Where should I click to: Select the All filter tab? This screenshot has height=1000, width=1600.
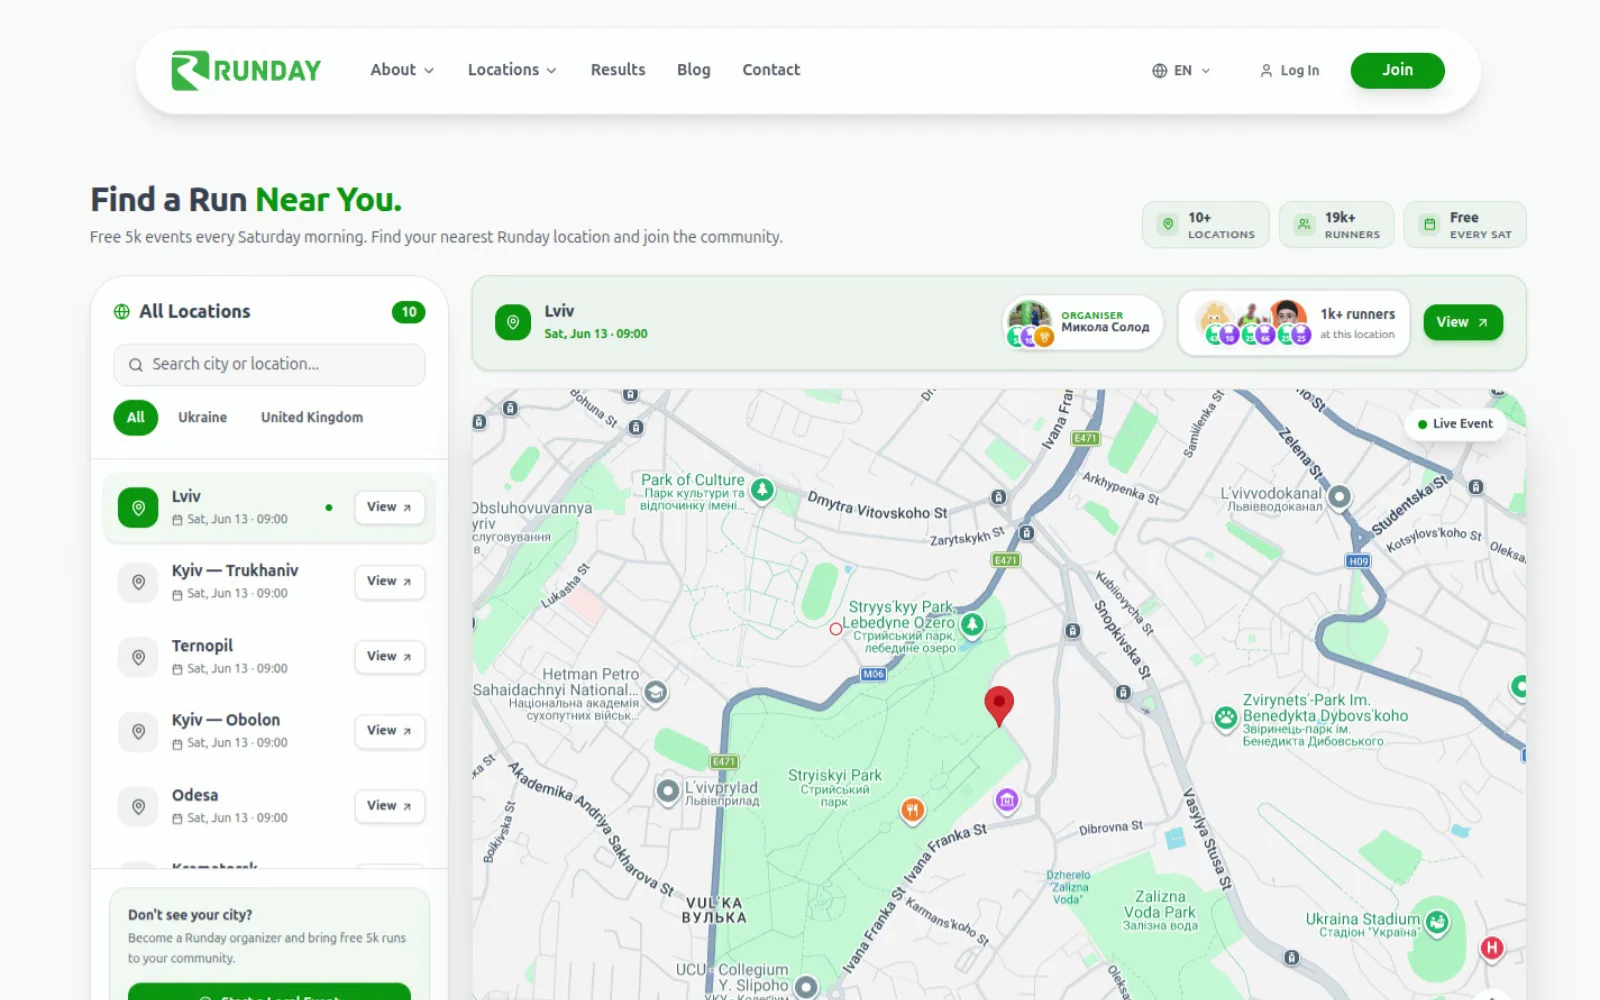coord(136,417)
